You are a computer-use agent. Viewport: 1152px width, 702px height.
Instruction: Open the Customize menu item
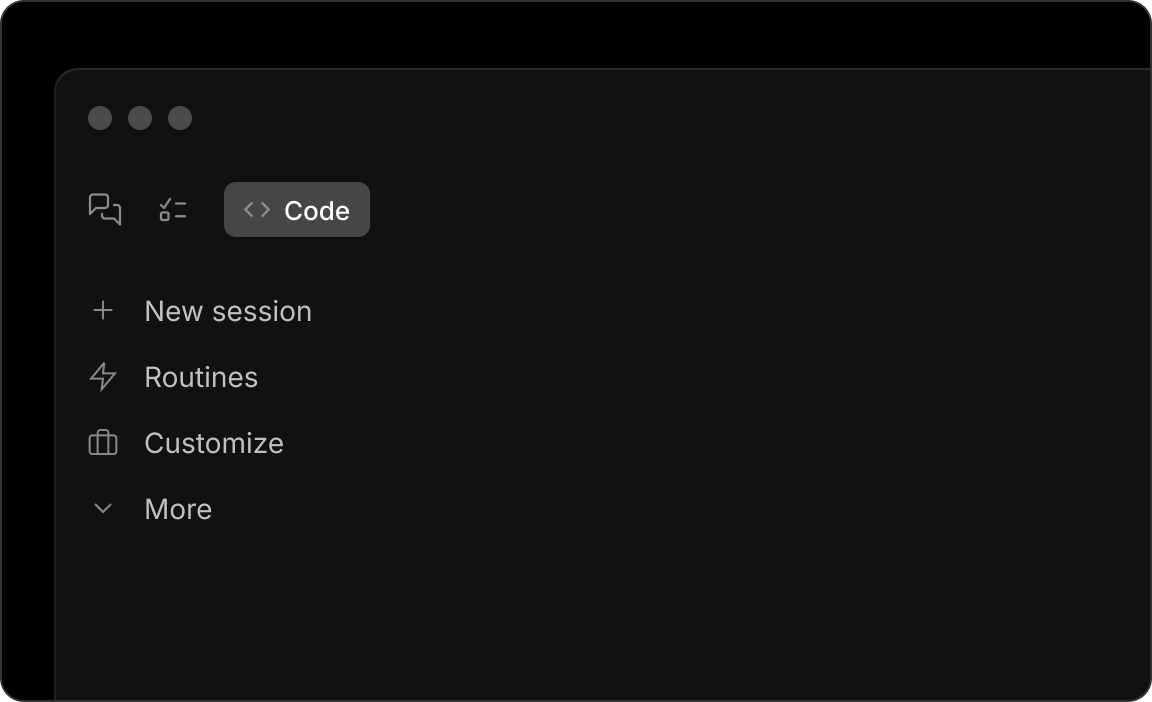point(214,442)
